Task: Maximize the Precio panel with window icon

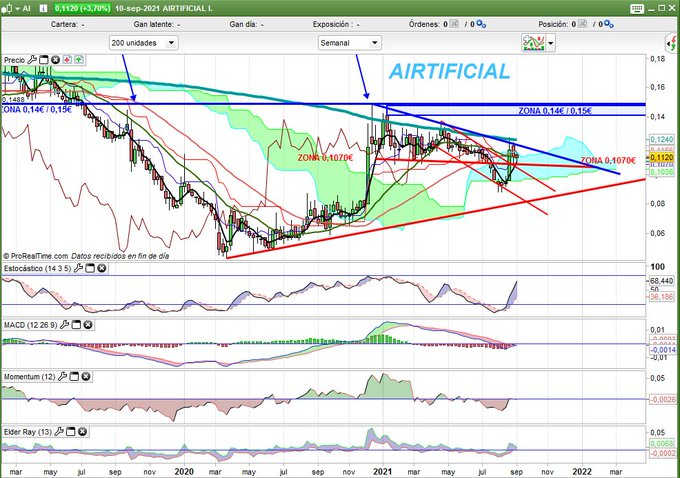Action: (44, 60)
